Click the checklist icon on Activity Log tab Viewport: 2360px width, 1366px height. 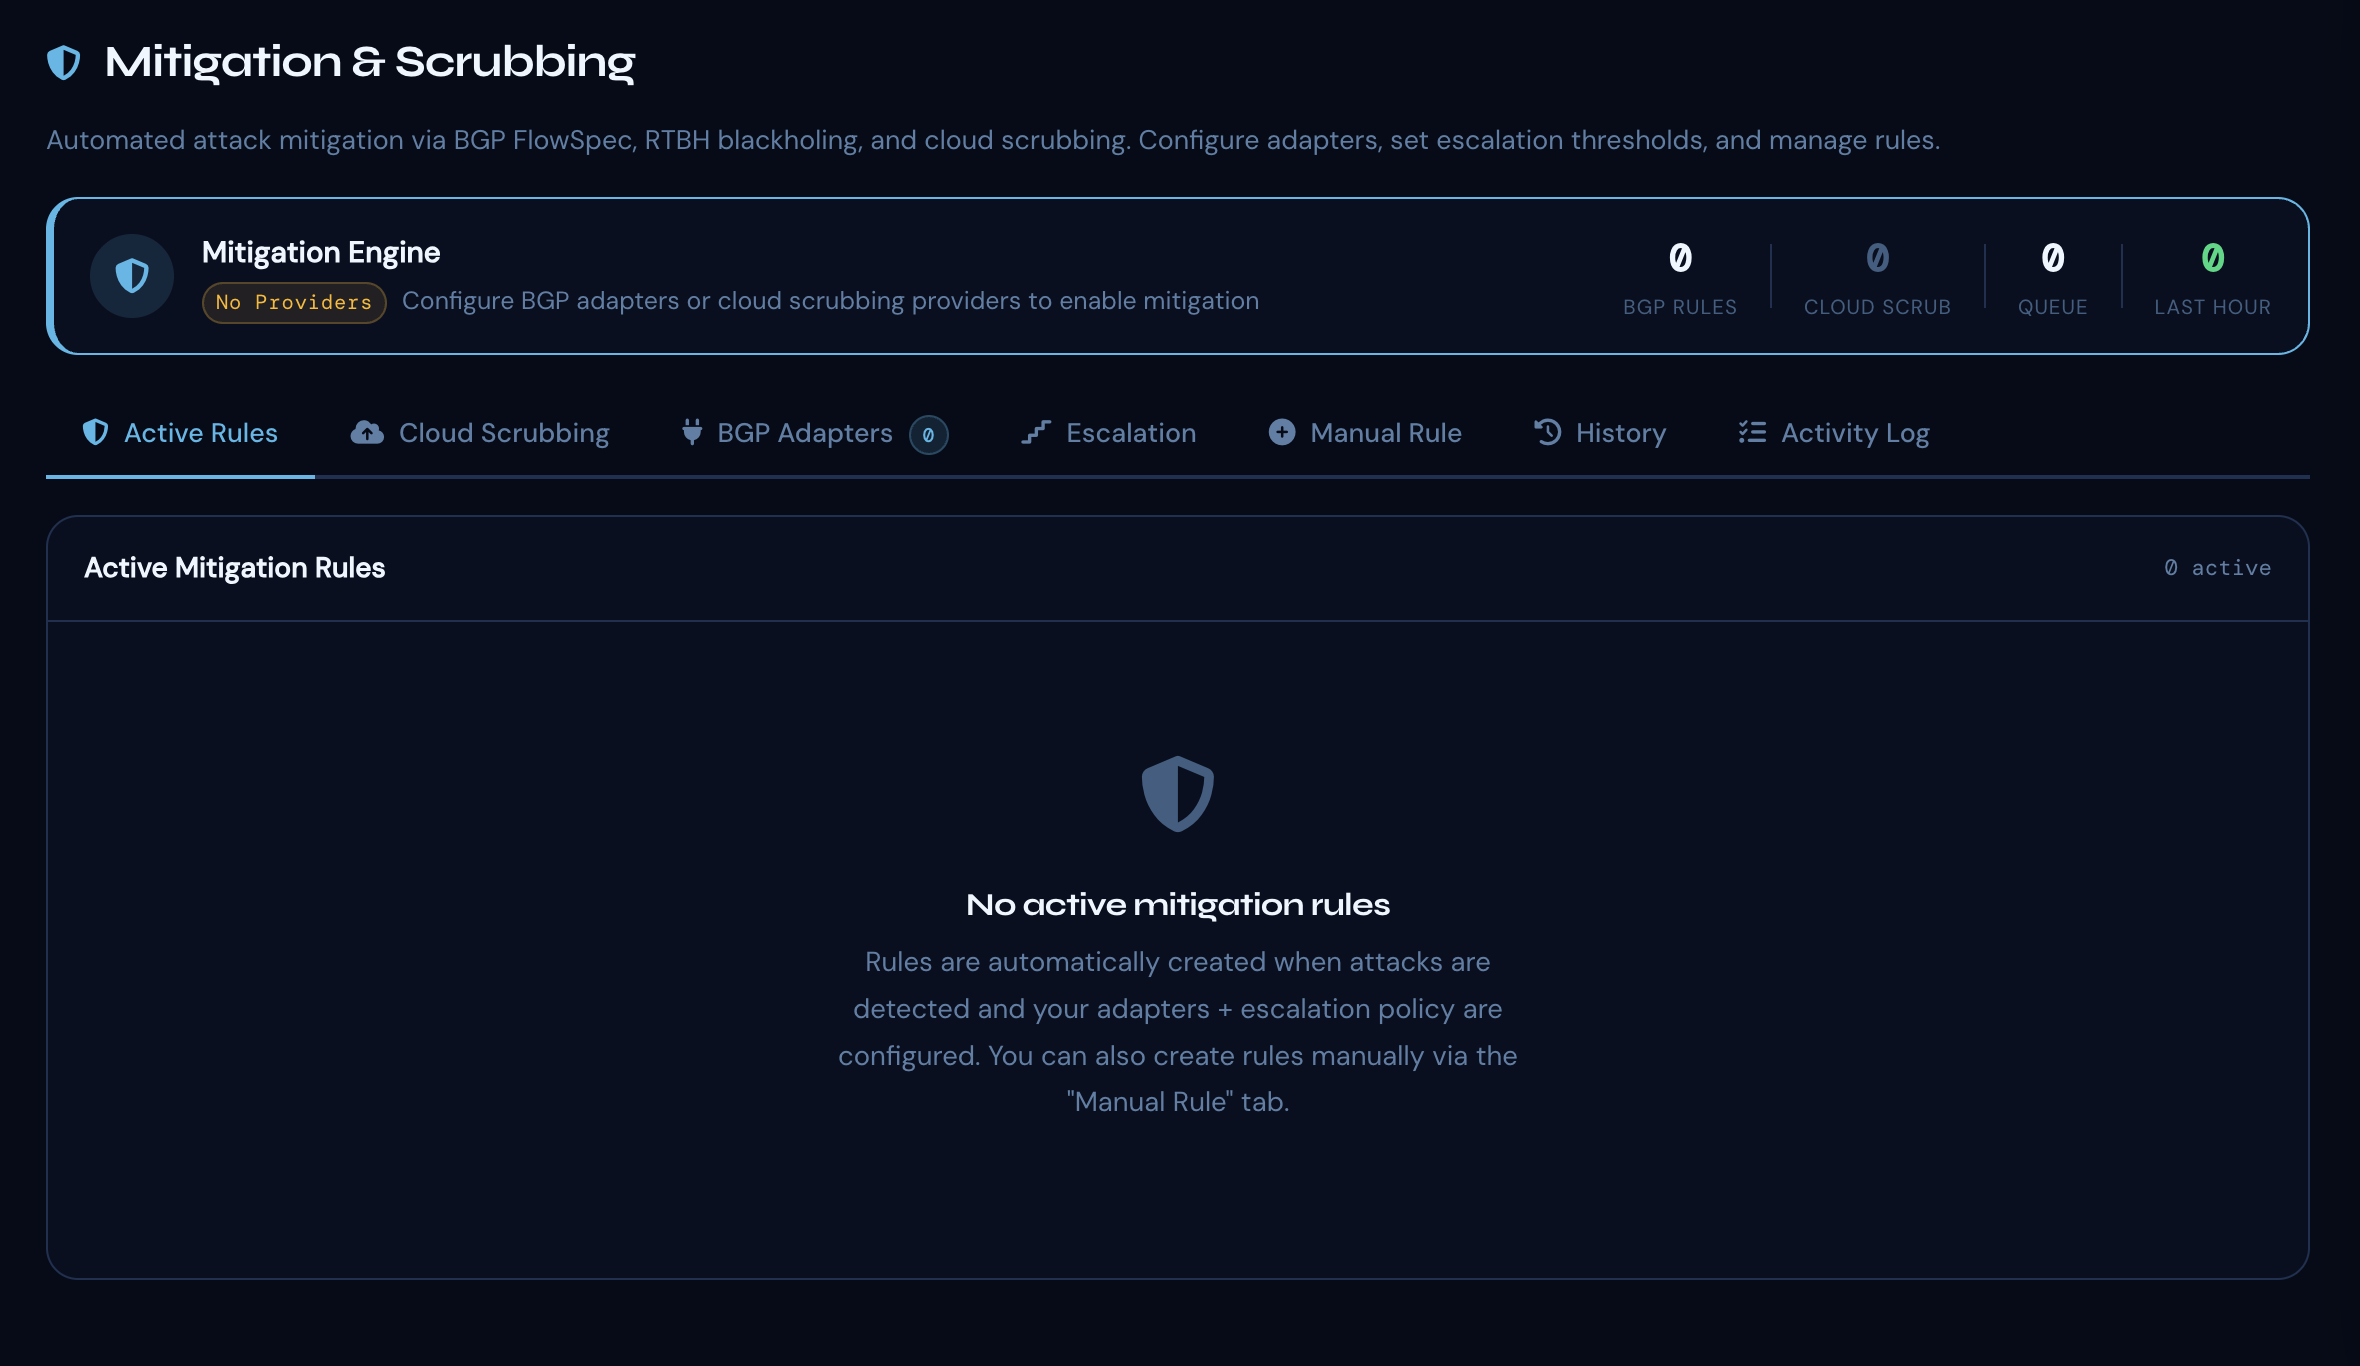coord(1751,432)
